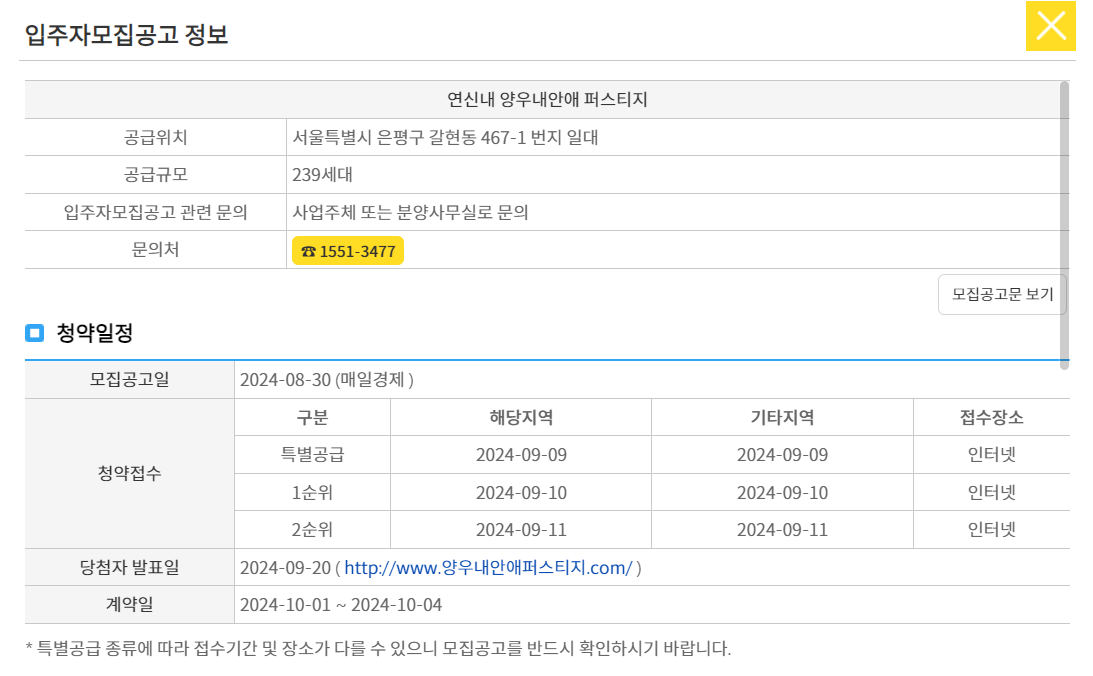Click the telephone icon before 1551-3477
Viewport: 1093px width, 676px height.
[x=310, y=250]
